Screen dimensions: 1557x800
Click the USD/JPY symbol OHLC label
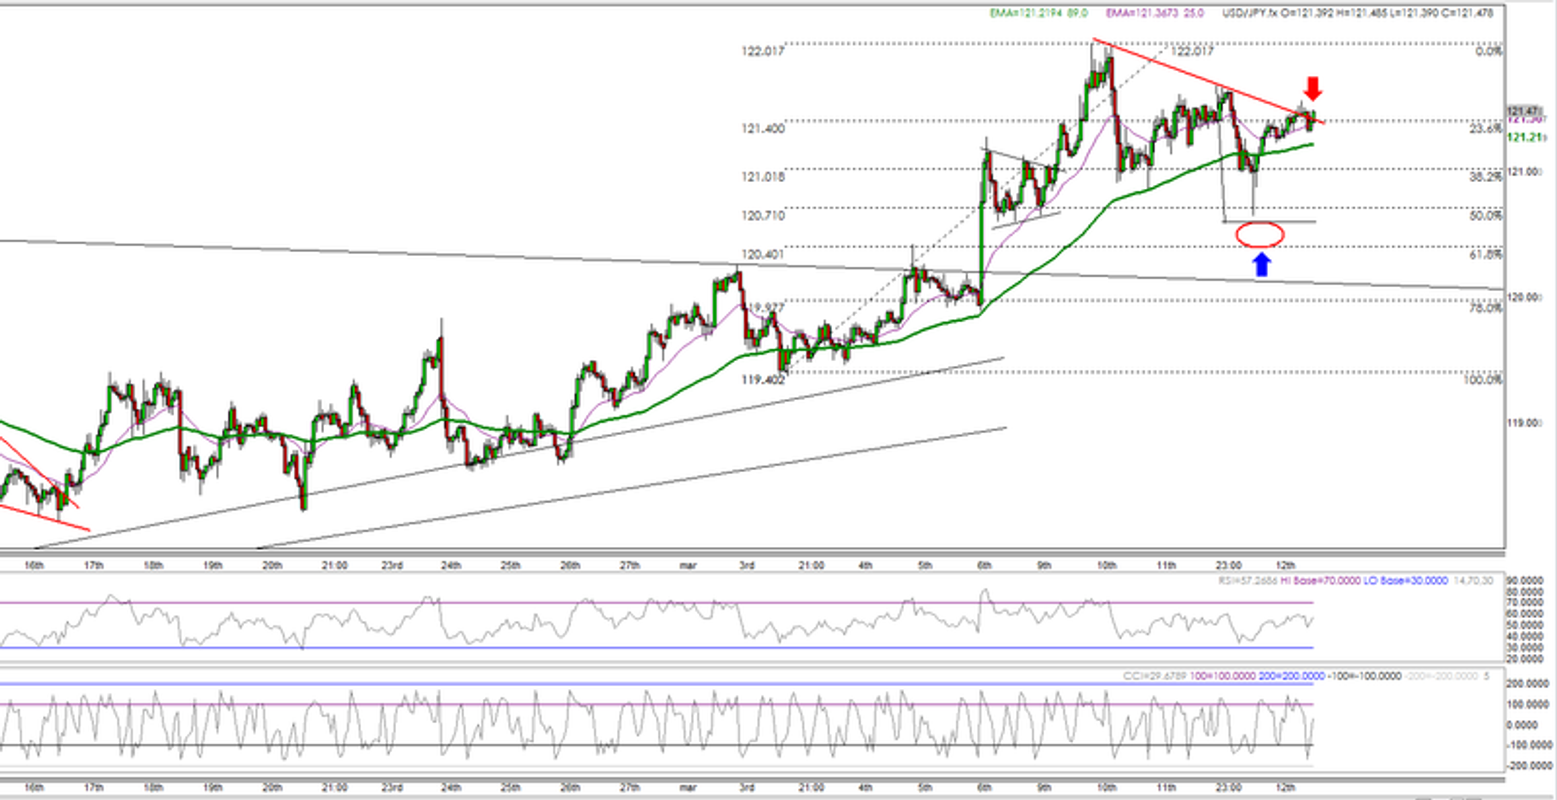(x=1358, y=13)
